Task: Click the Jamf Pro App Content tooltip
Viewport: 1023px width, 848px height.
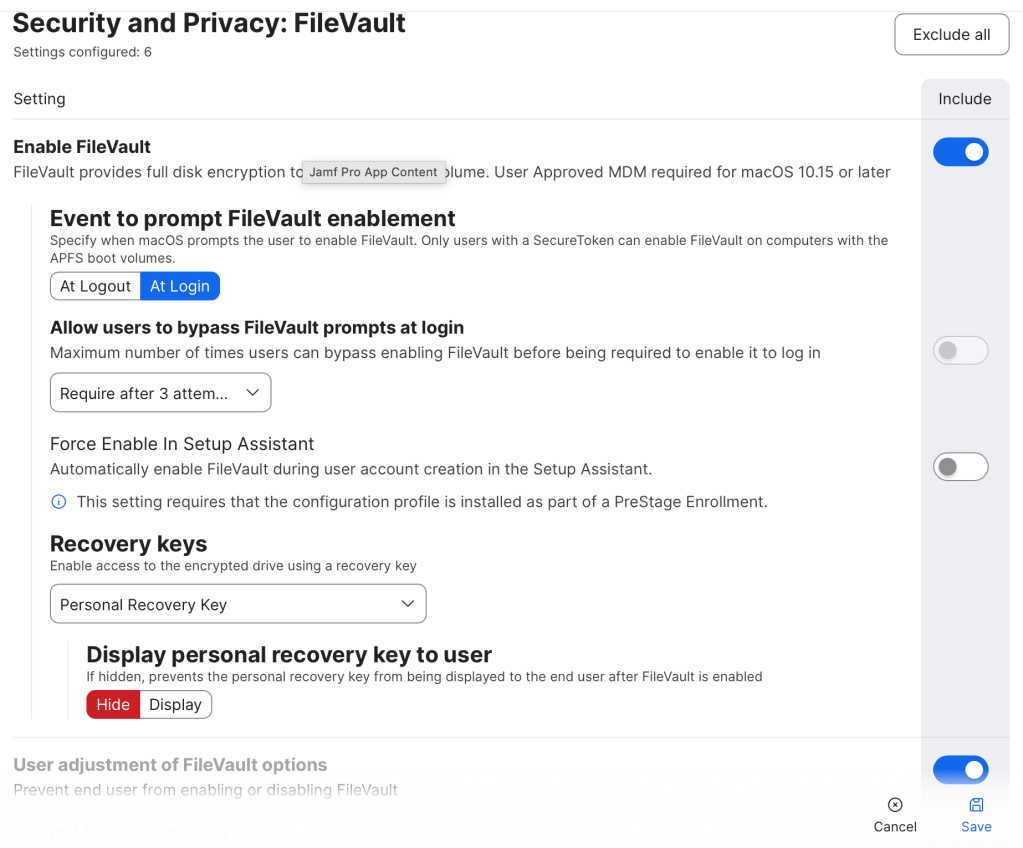Action: (373, 172)
